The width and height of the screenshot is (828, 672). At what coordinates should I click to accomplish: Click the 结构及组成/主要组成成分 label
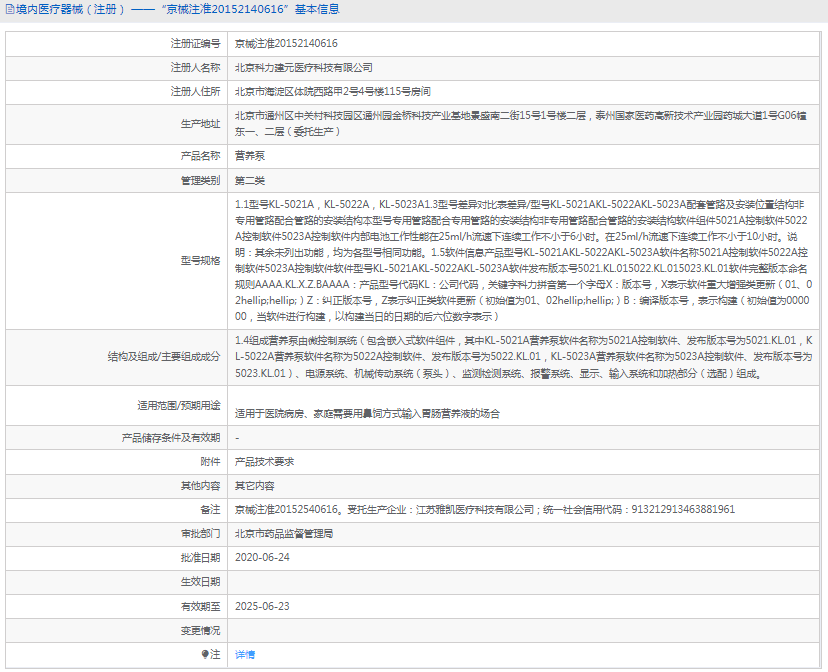(x=164, y=357)
